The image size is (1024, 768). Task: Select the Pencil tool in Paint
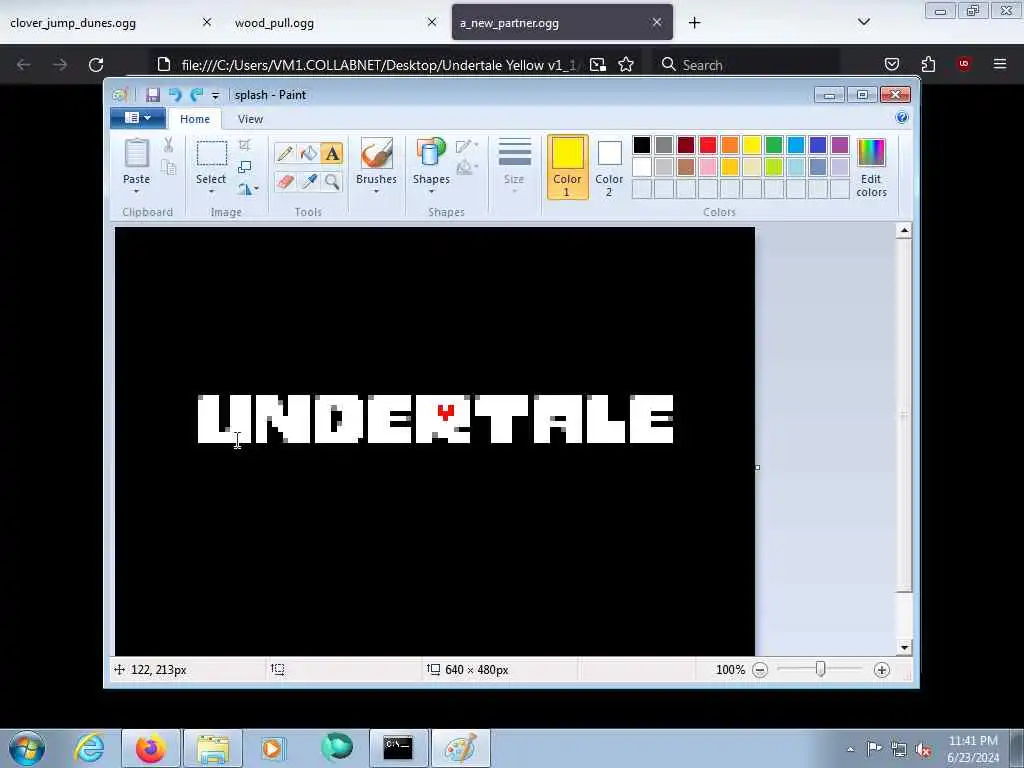tap(285, 153)
